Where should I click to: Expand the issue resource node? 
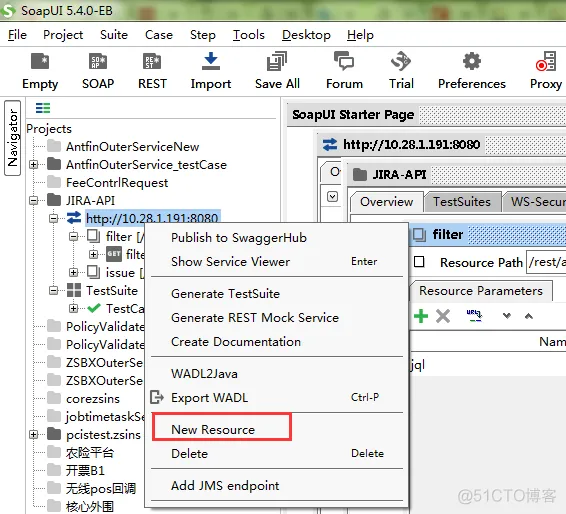pyautogui.click(x=74, y=272)
